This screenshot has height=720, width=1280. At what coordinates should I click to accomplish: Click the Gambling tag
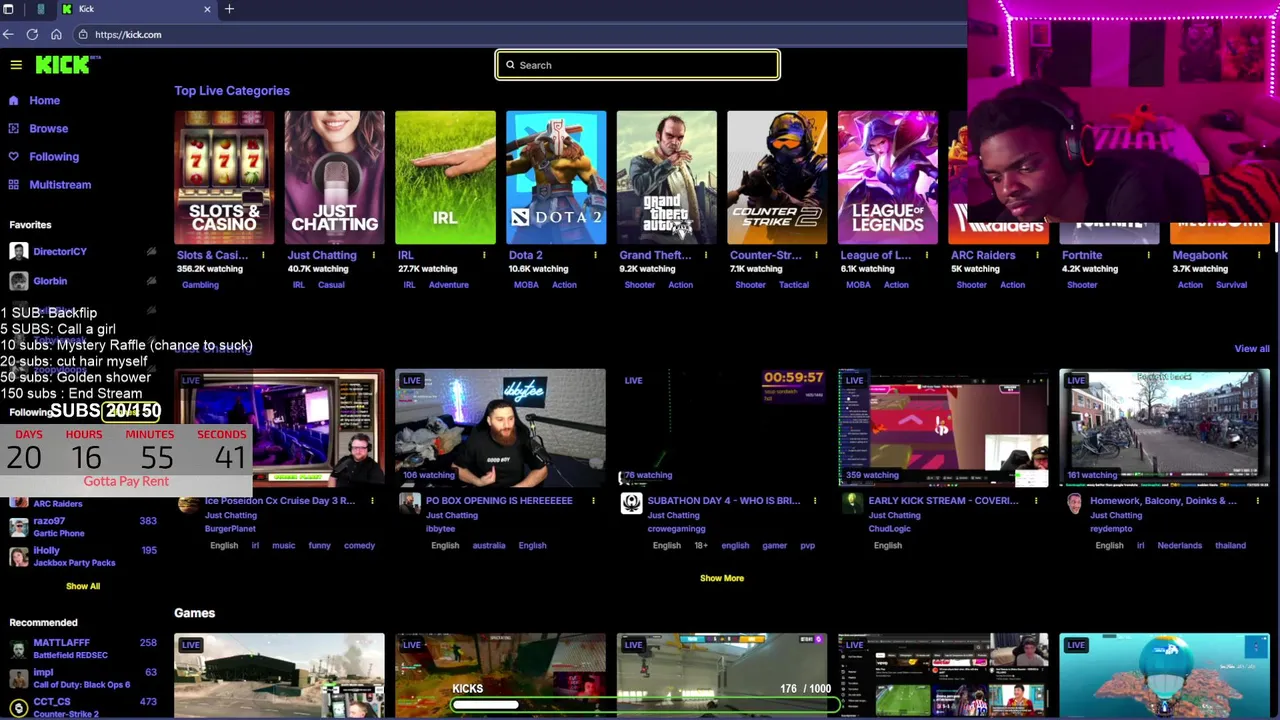tap(200, 285)
